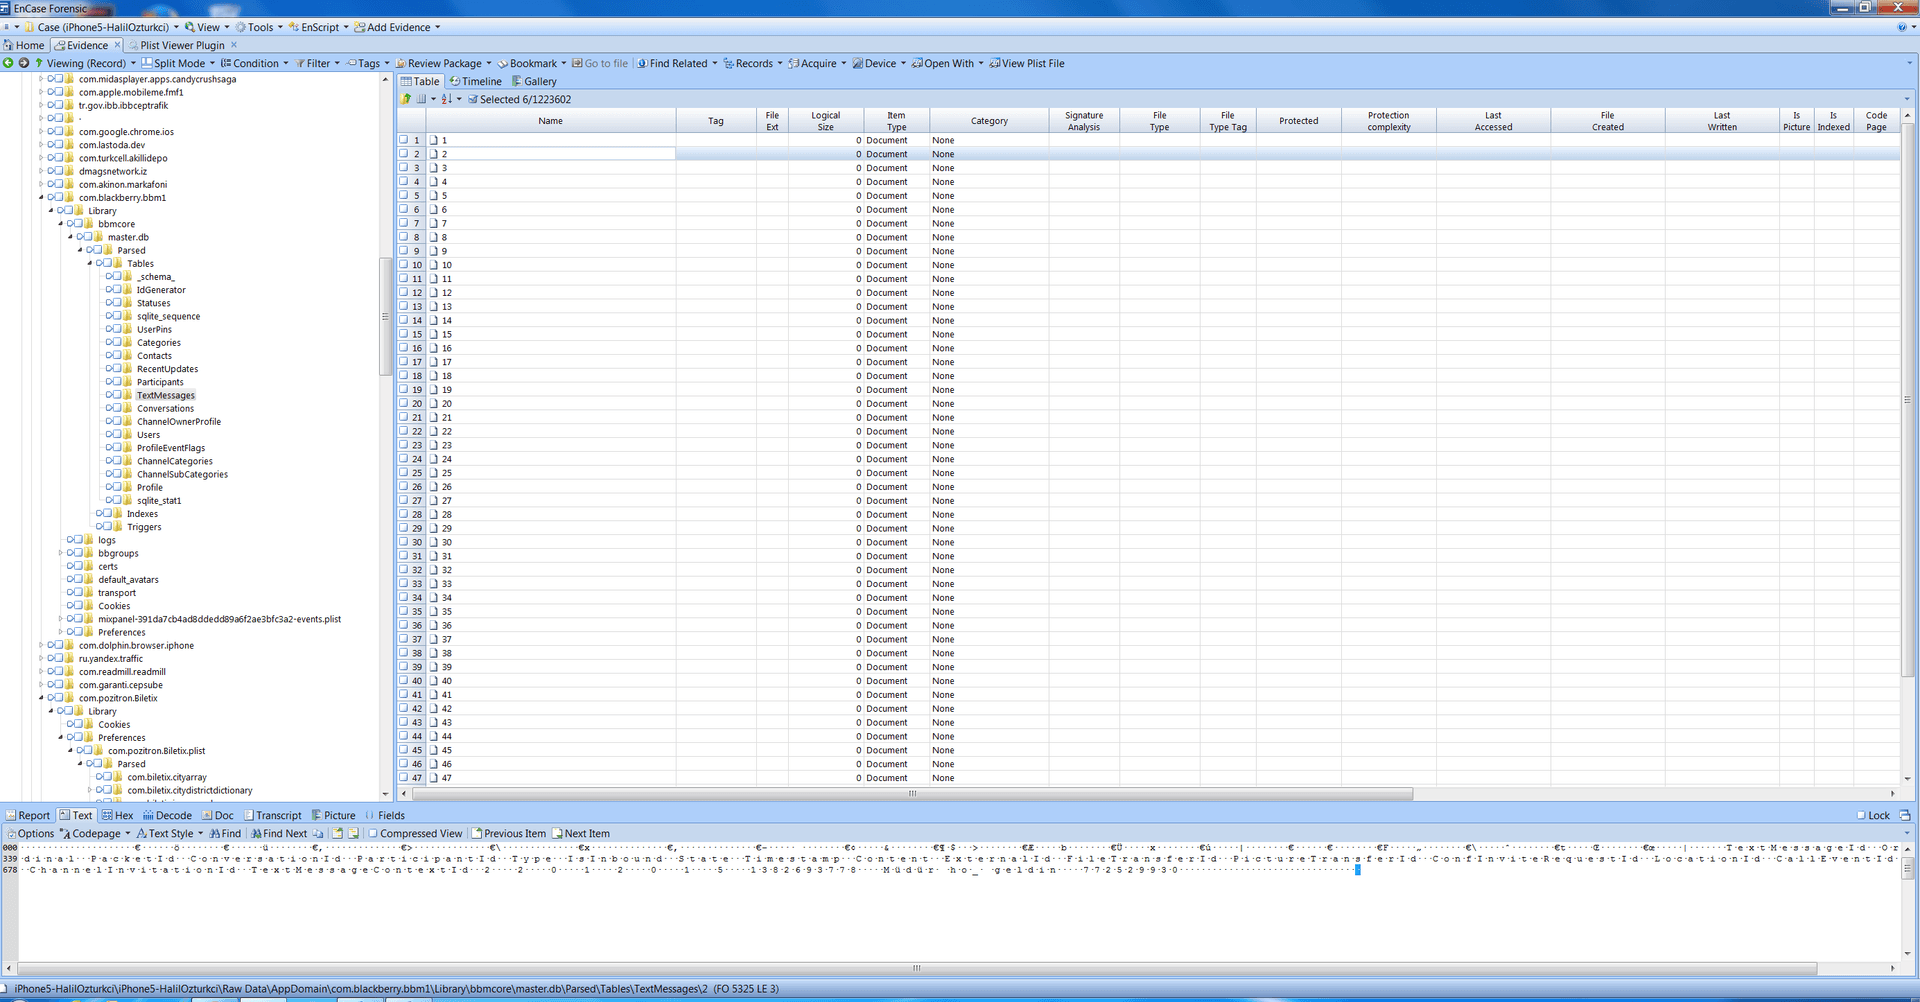Open the Plist Viewer Plugin tab

point(180,45)
